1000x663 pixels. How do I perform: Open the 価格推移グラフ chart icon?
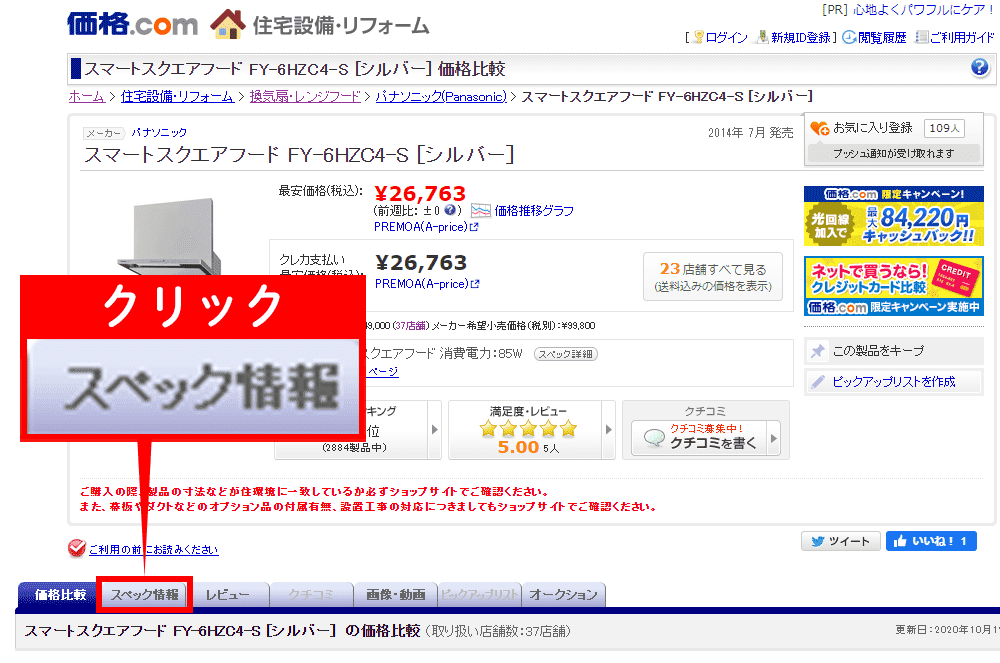click(480, 210)
